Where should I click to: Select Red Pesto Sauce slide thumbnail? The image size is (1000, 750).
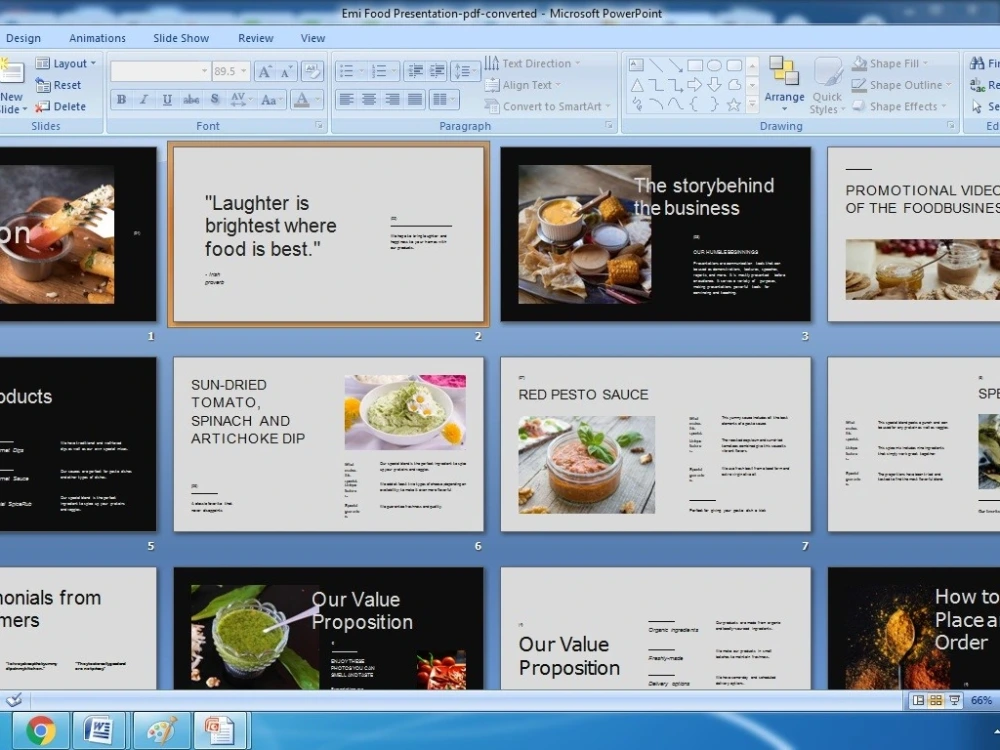(x=656, y=444)
